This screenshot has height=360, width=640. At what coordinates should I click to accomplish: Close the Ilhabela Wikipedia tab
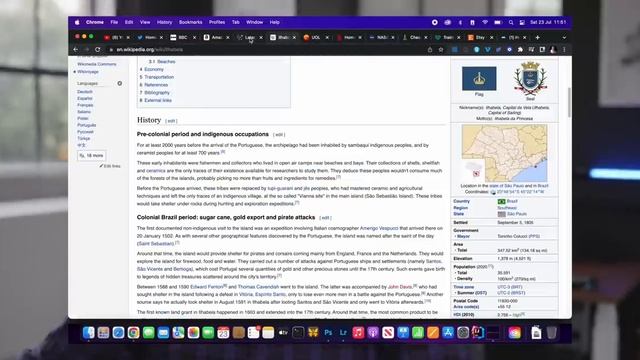(294, 37)
